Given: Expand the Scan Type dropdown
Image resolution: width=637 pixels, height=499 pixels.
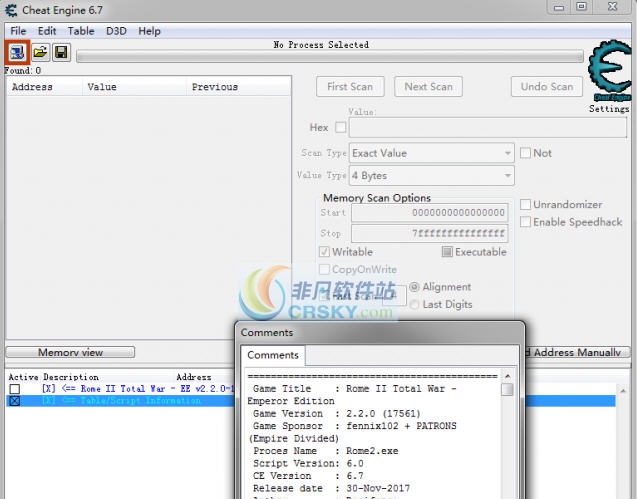Looking at the screenshot, I should click(x=431, y=153).
